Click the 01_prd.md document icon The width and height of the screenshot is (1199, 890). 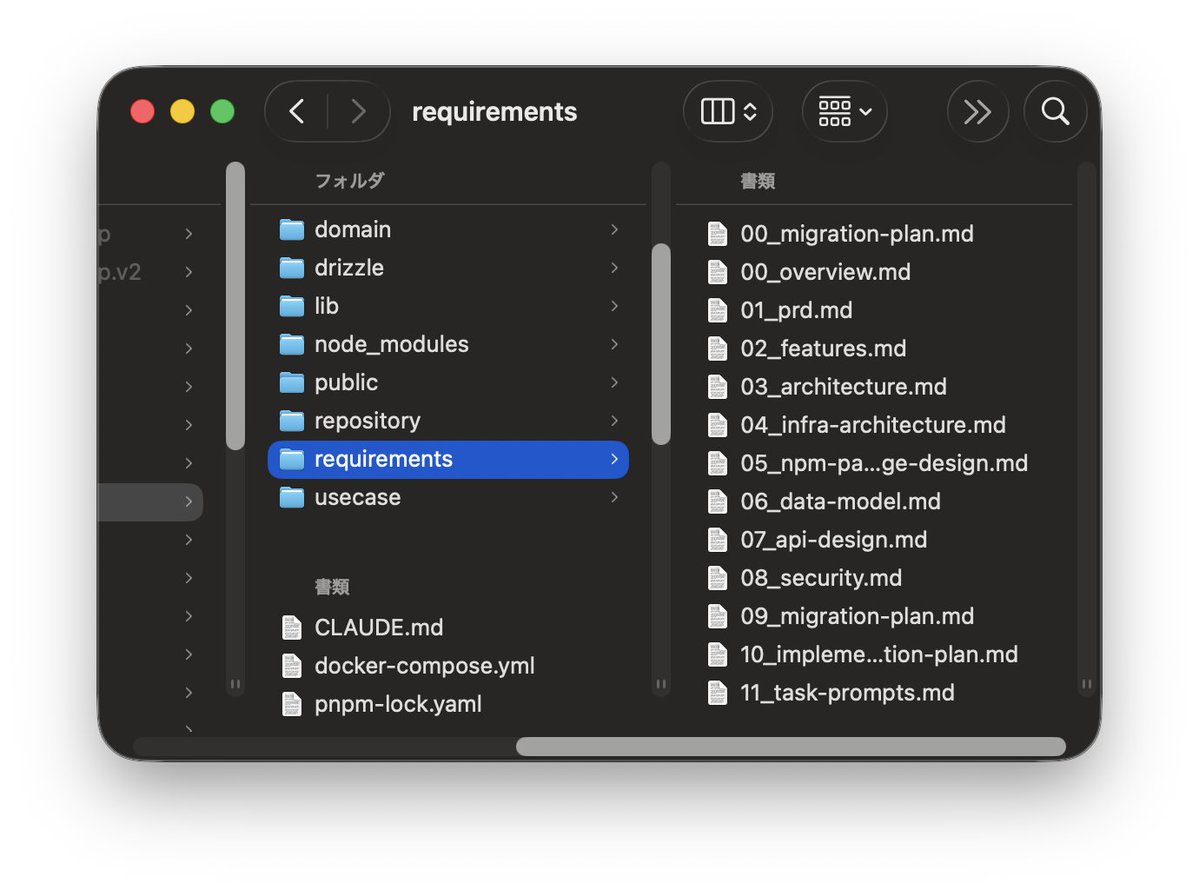pos(717,310)
